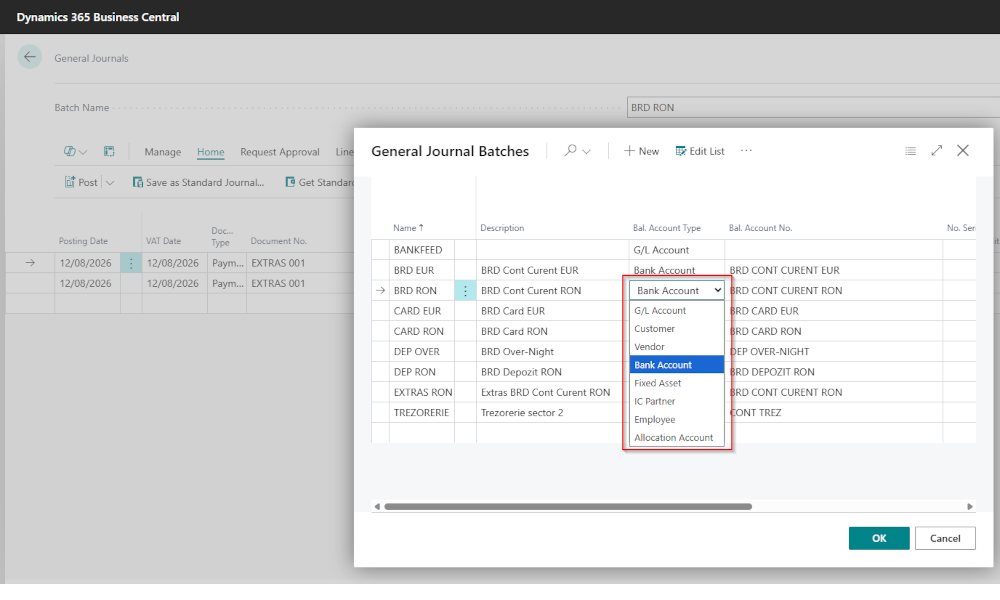
Task: Open more options ellipsis in dialog header
Action: tap(746, 150)
